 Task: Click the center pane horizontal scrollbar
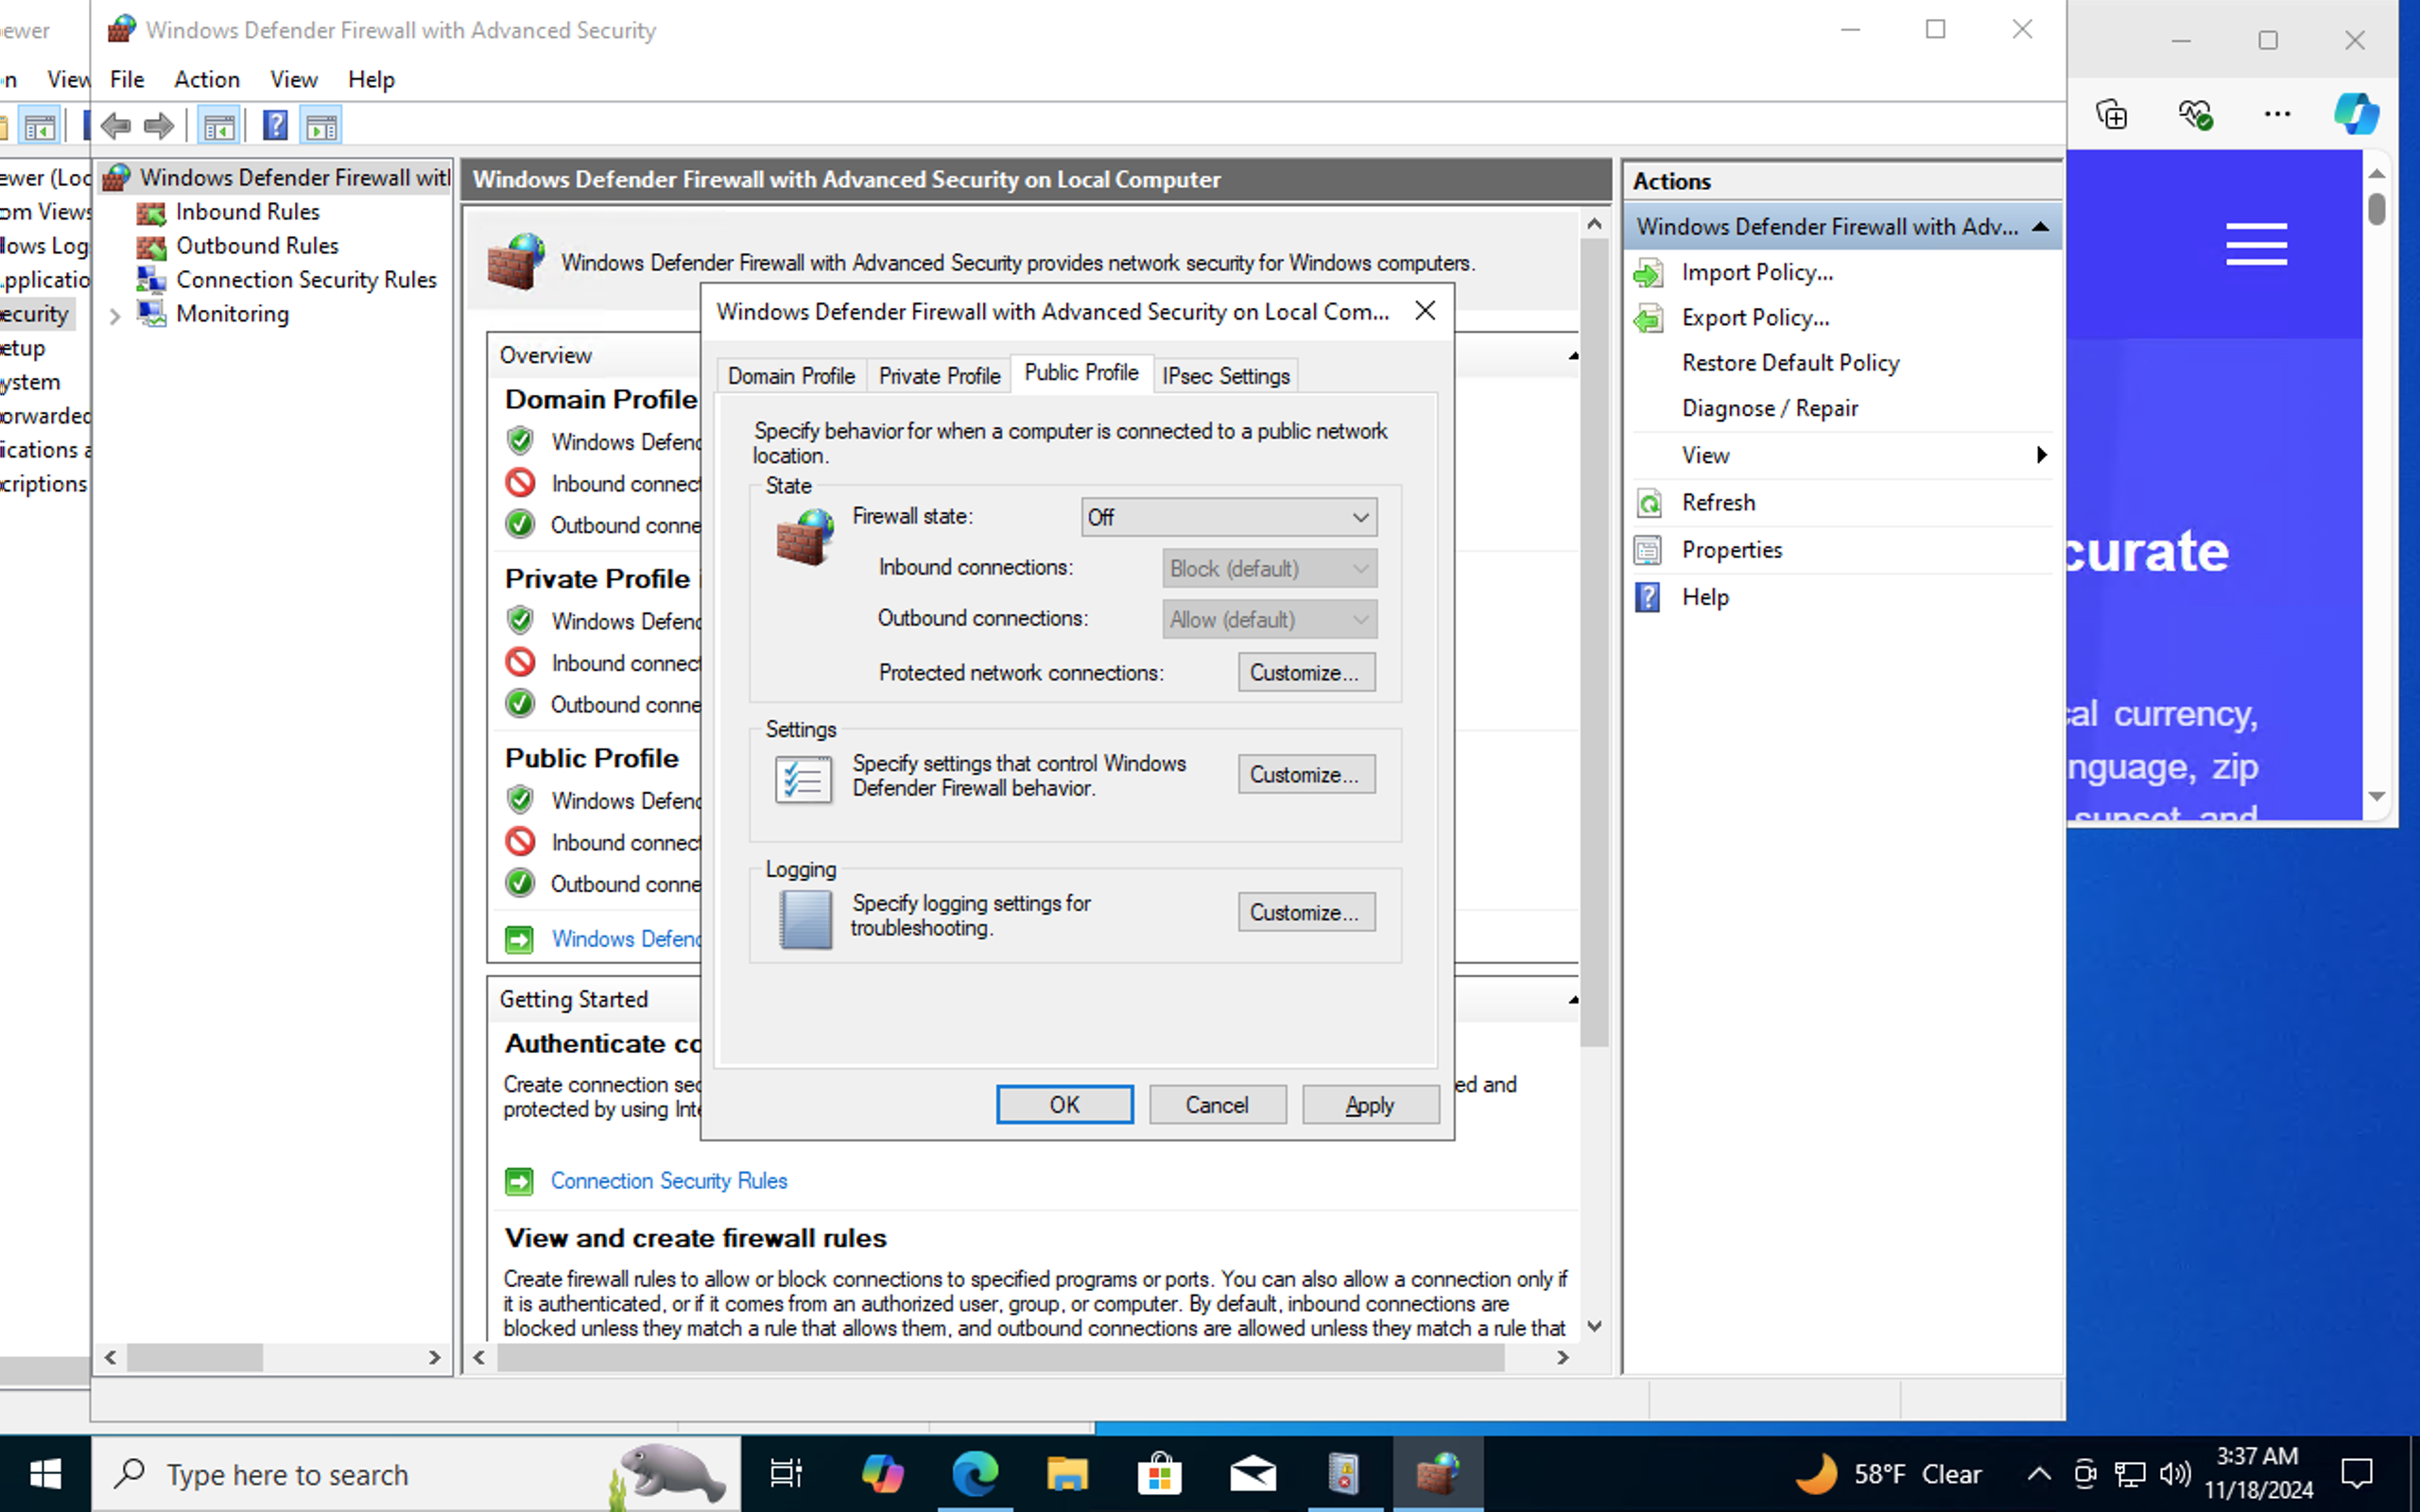click(1000, 1357)
